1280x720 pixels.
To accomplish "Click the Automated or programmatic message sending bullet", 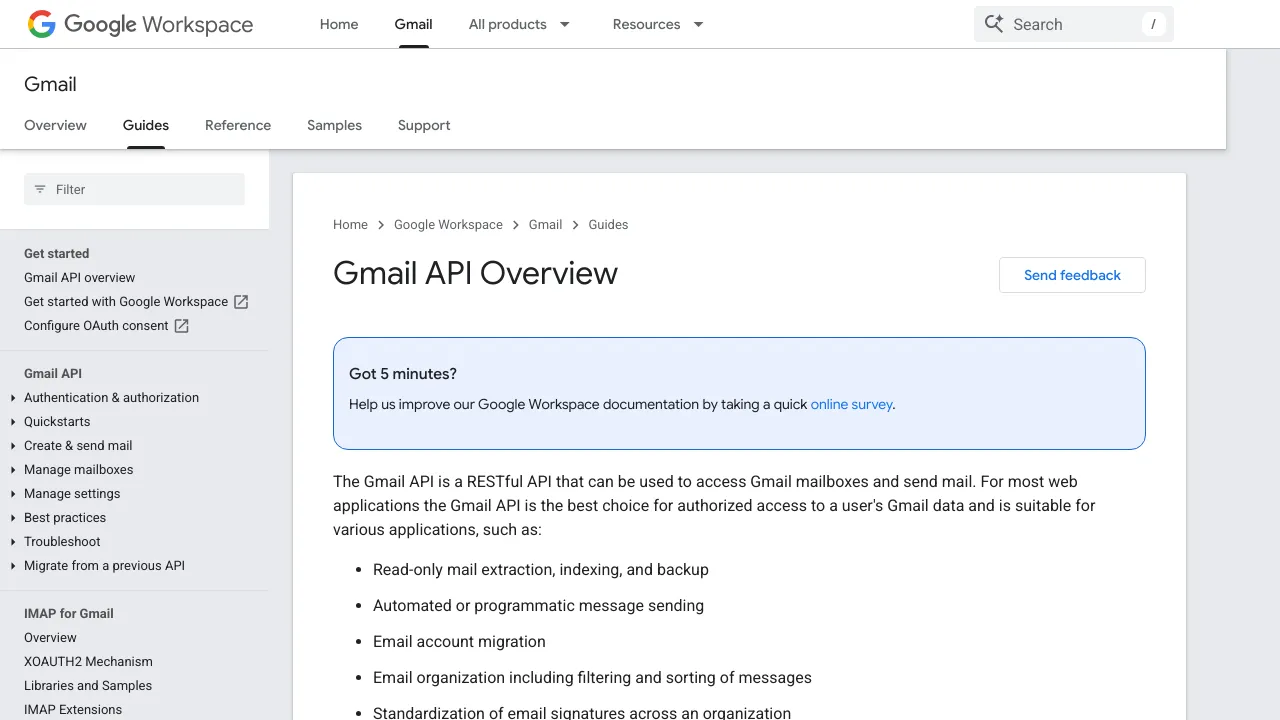I will 538,606.
